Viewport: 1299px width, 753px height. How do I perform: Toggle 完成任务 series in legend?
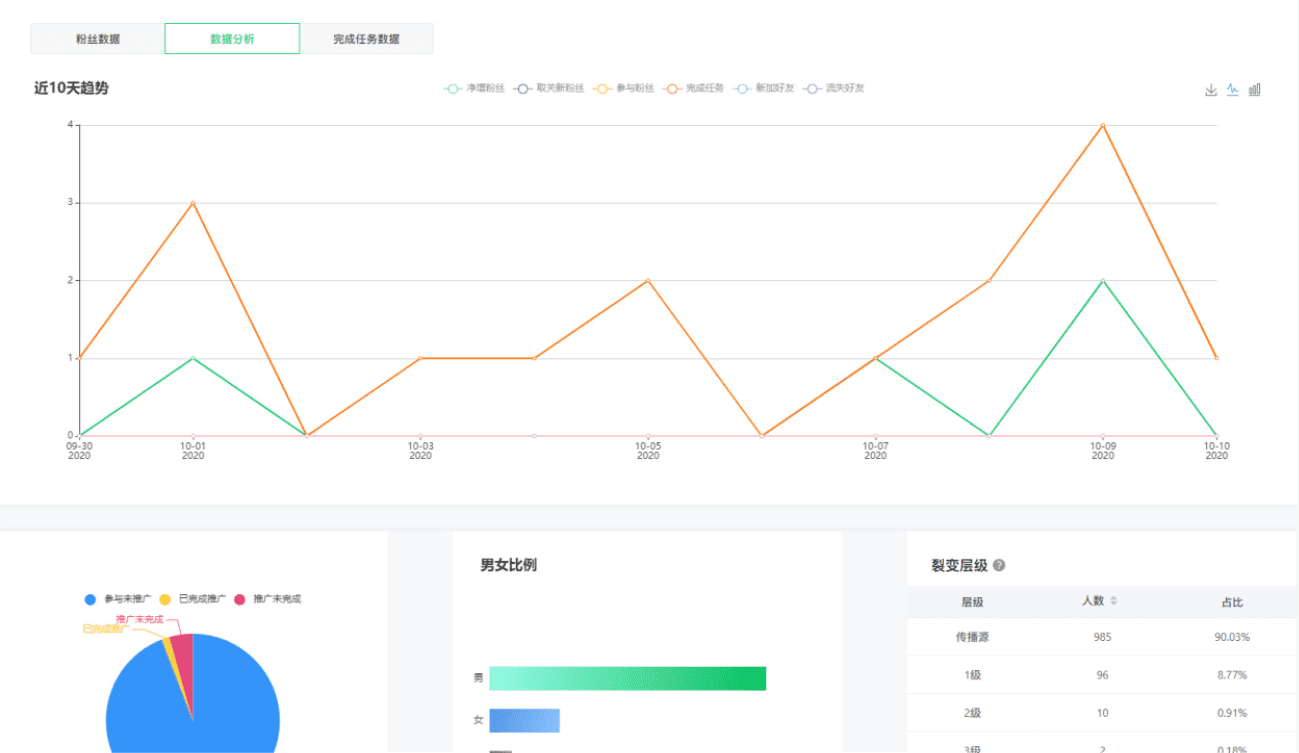694,88
